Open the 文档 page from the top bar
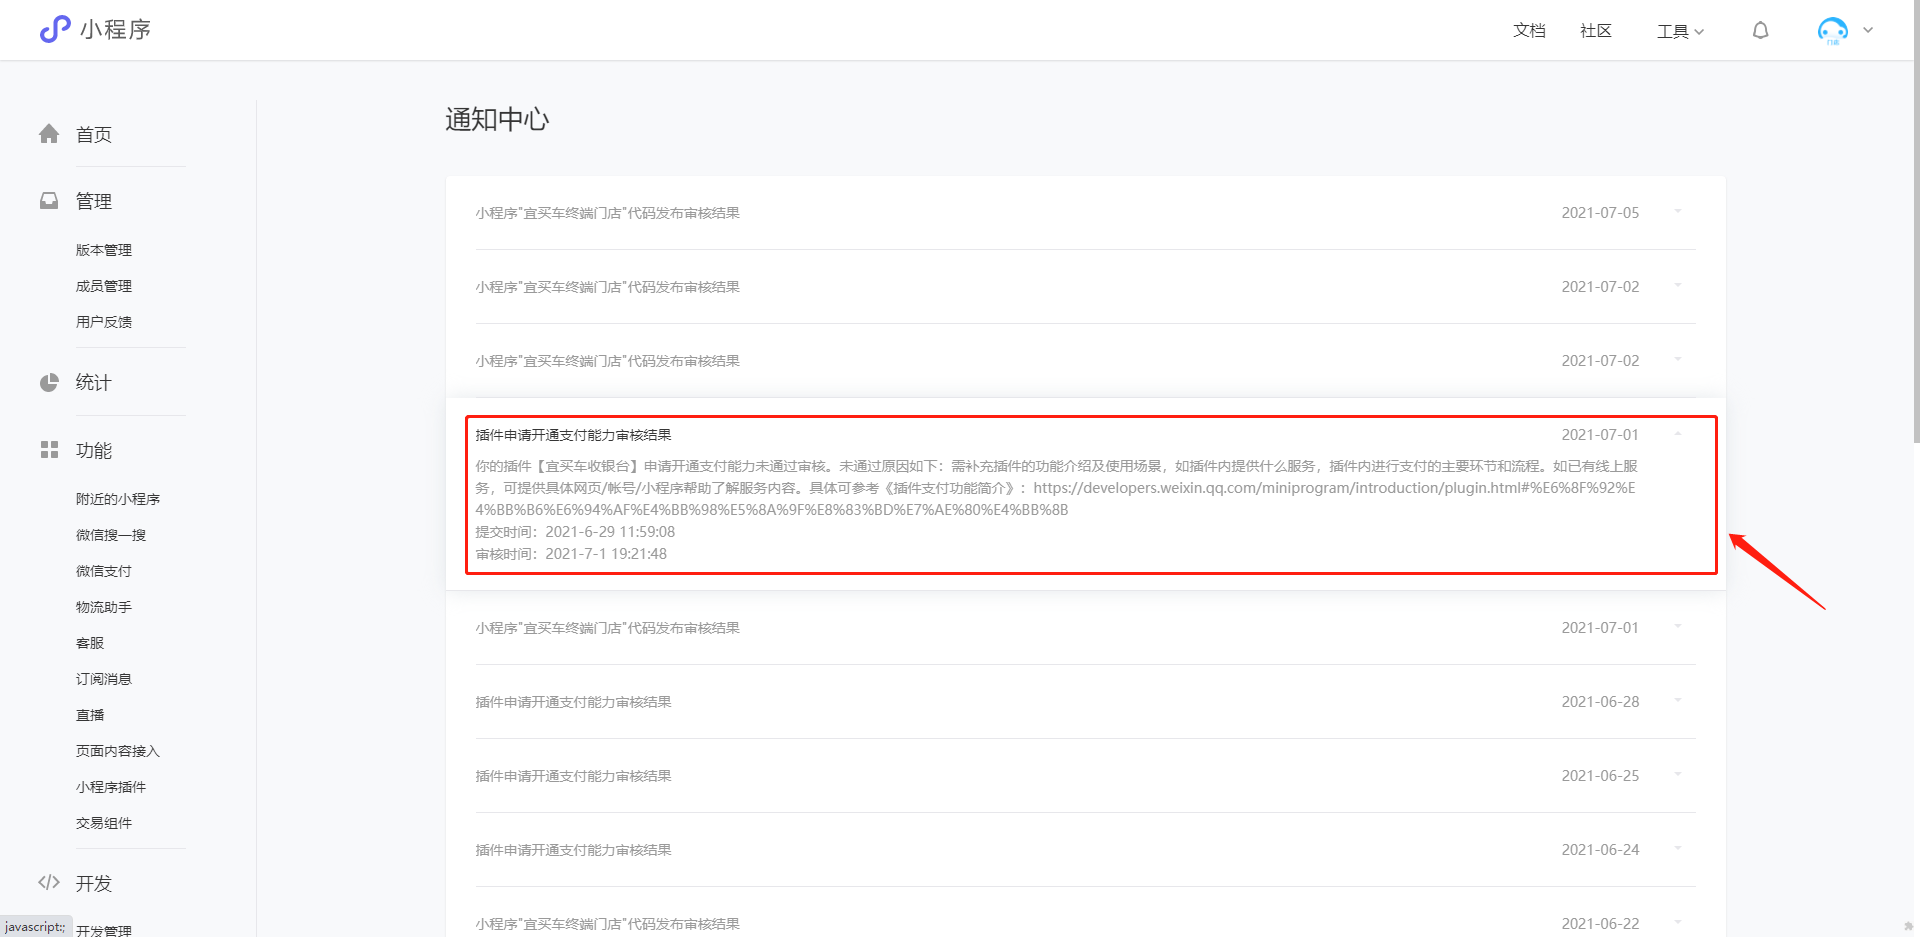The image size is (1920, 937). click(x=1529, y=31)
